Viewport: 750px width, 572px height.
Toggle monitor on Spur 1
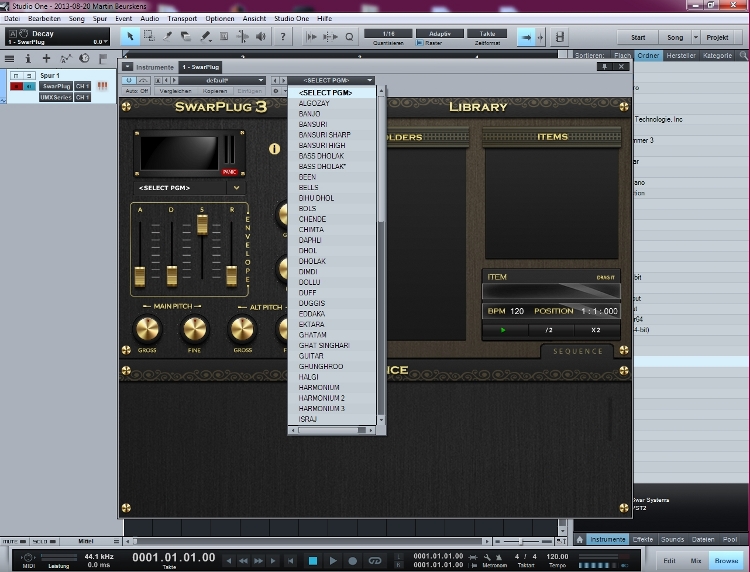coord(29,86)
